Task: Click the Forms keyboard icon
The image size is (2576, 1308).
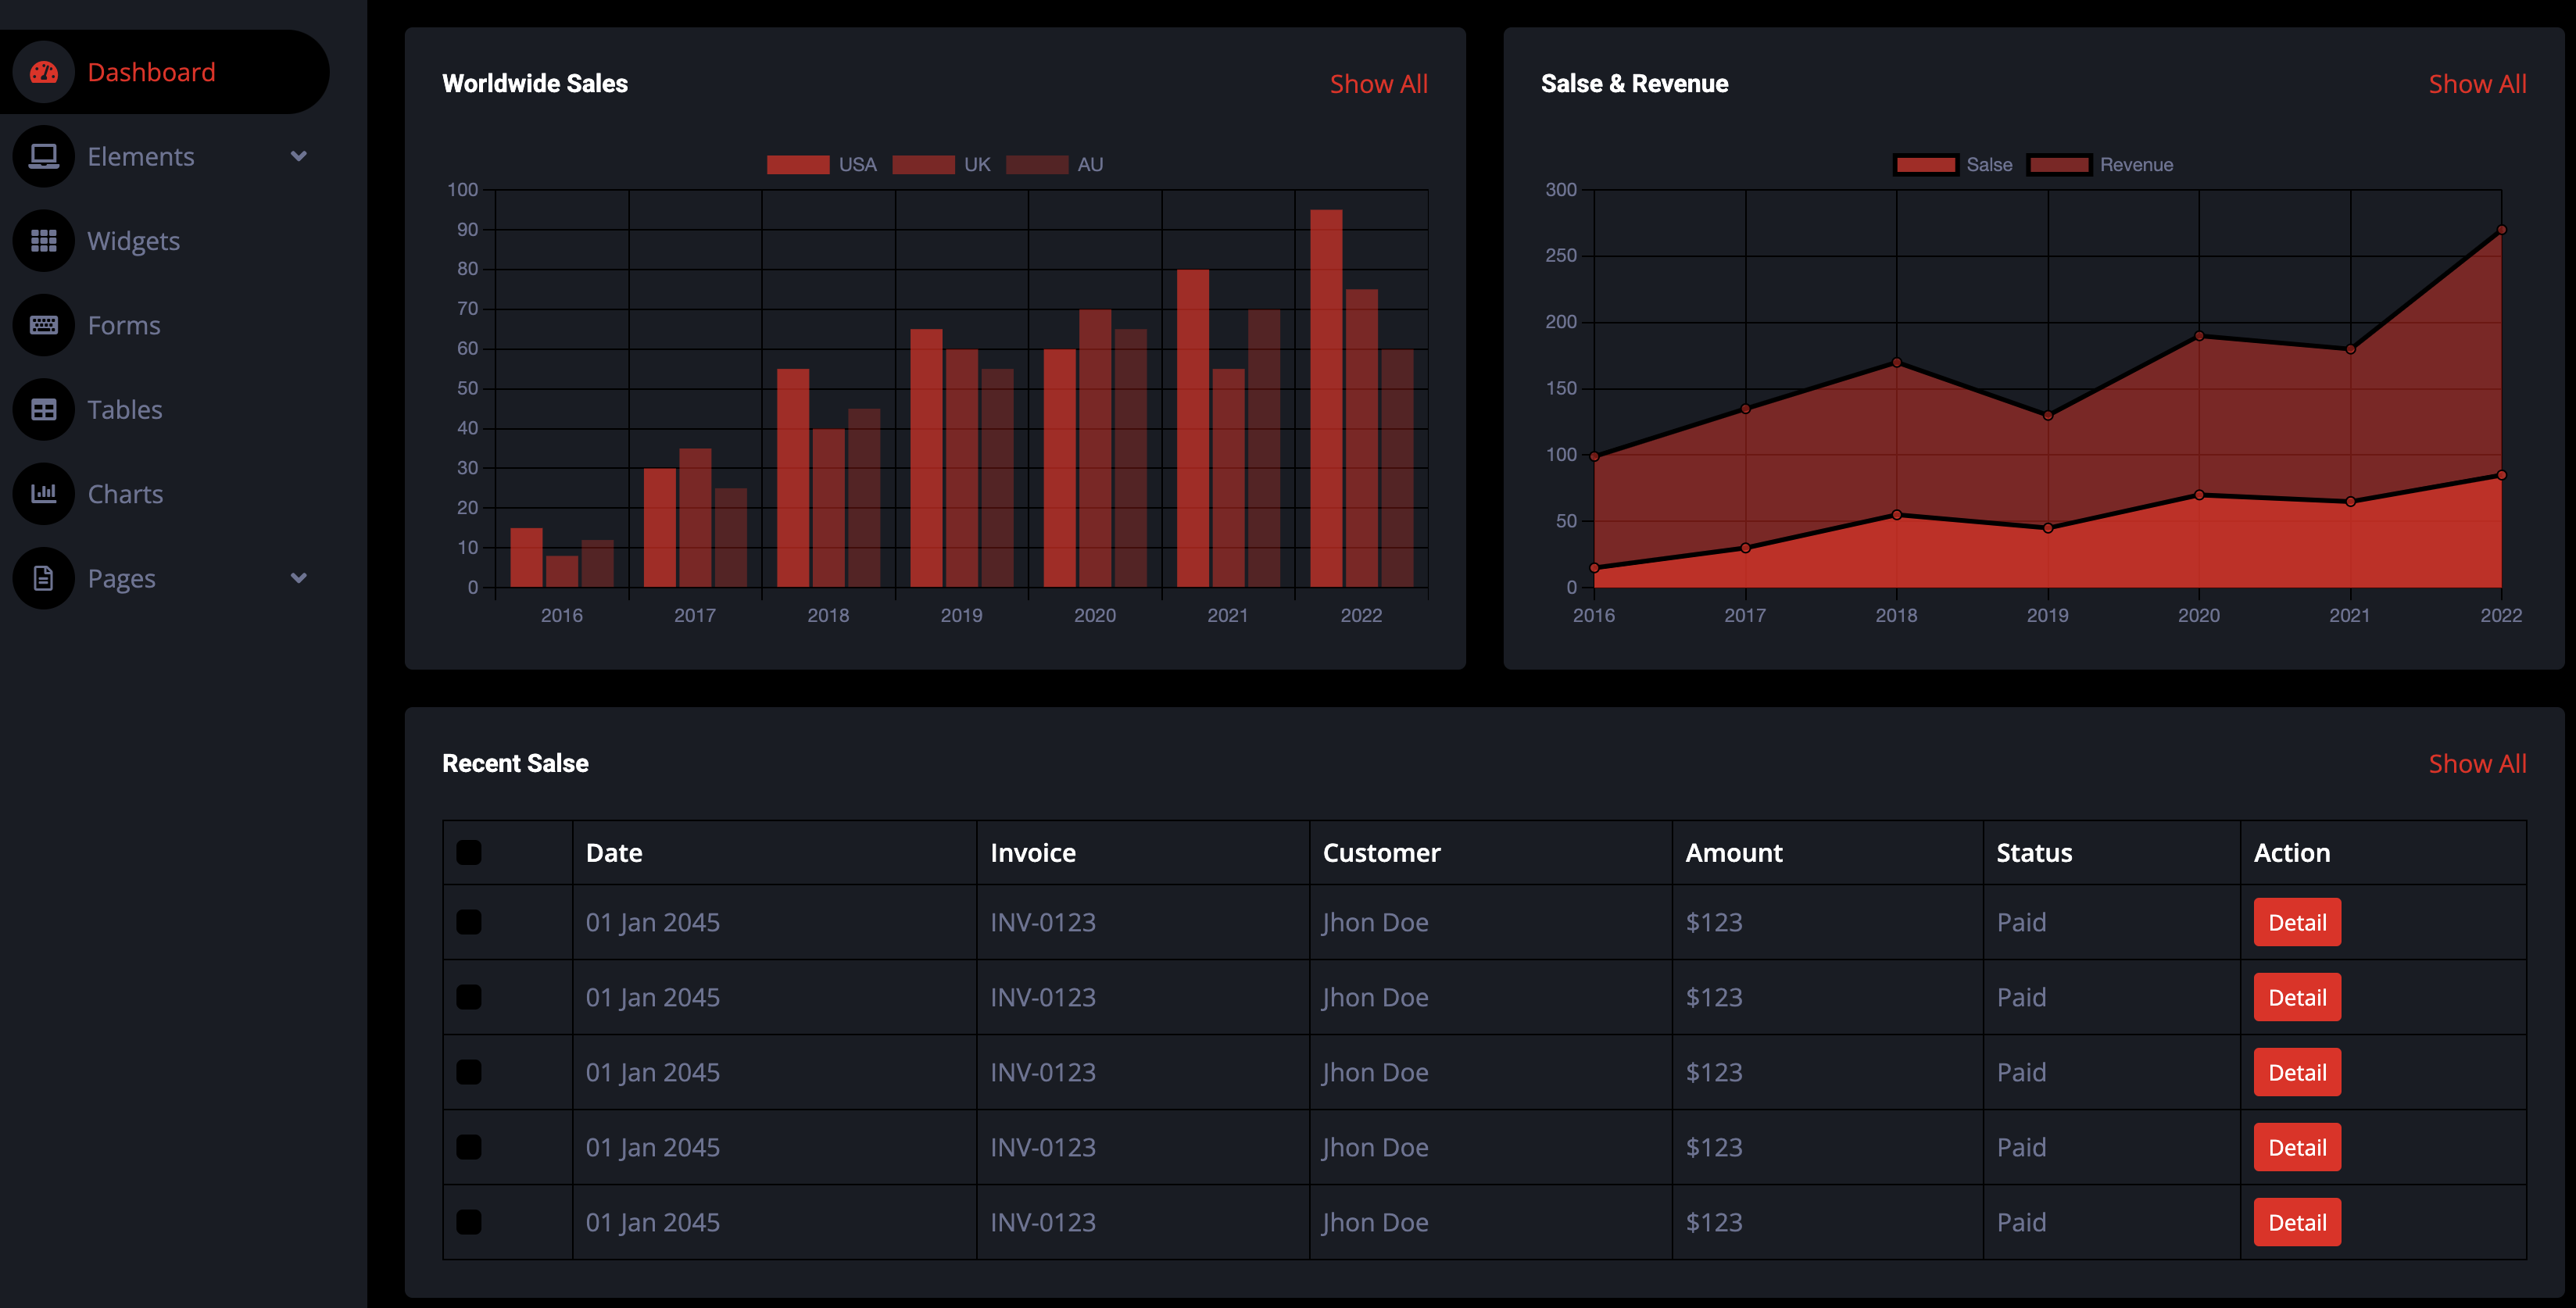Action: (44, 325)
